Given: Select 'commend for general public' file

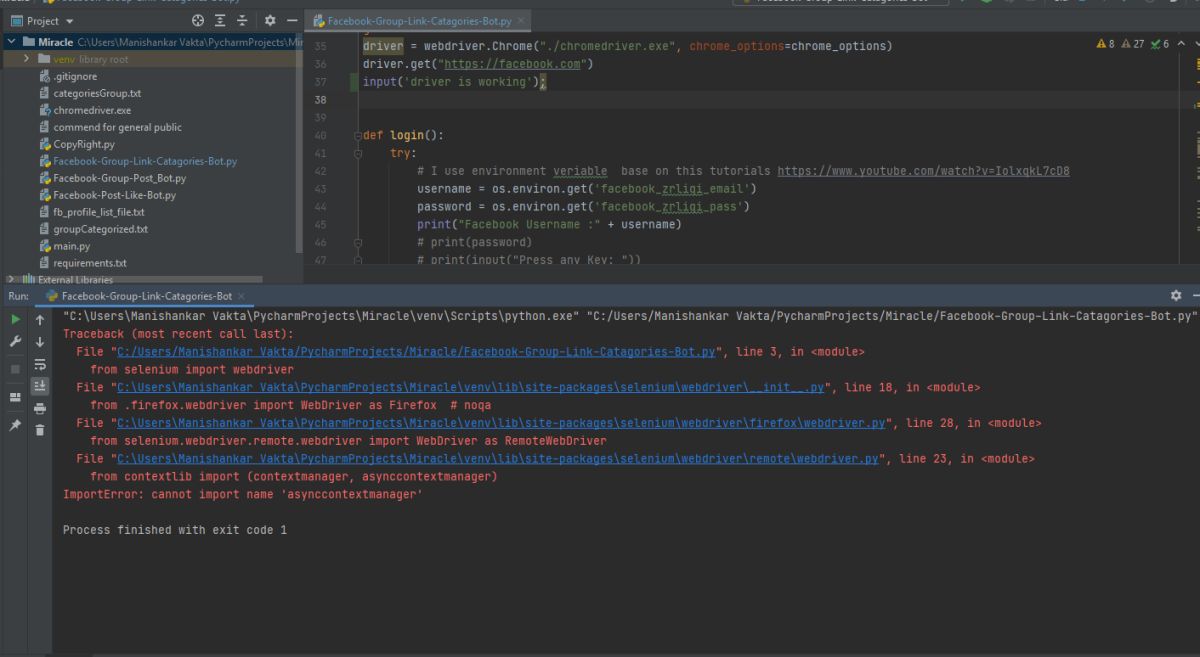Looking at the screenshot, I should tap(118, 127).
